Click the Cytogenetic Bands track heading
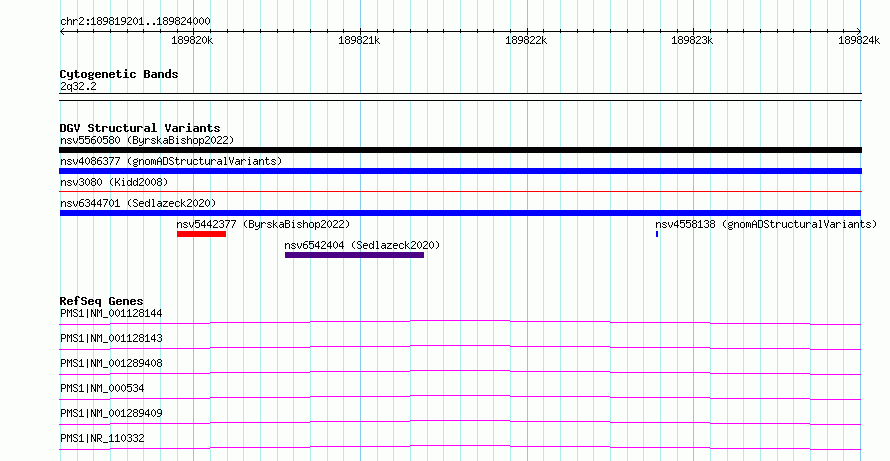This screenshot has height=461, width=890. coord(119,74)
